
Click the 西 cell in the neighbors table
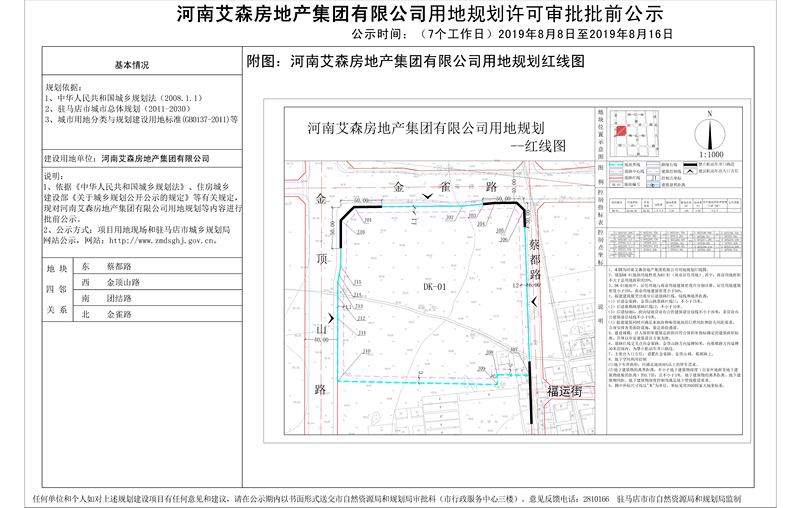click(85, 282)
